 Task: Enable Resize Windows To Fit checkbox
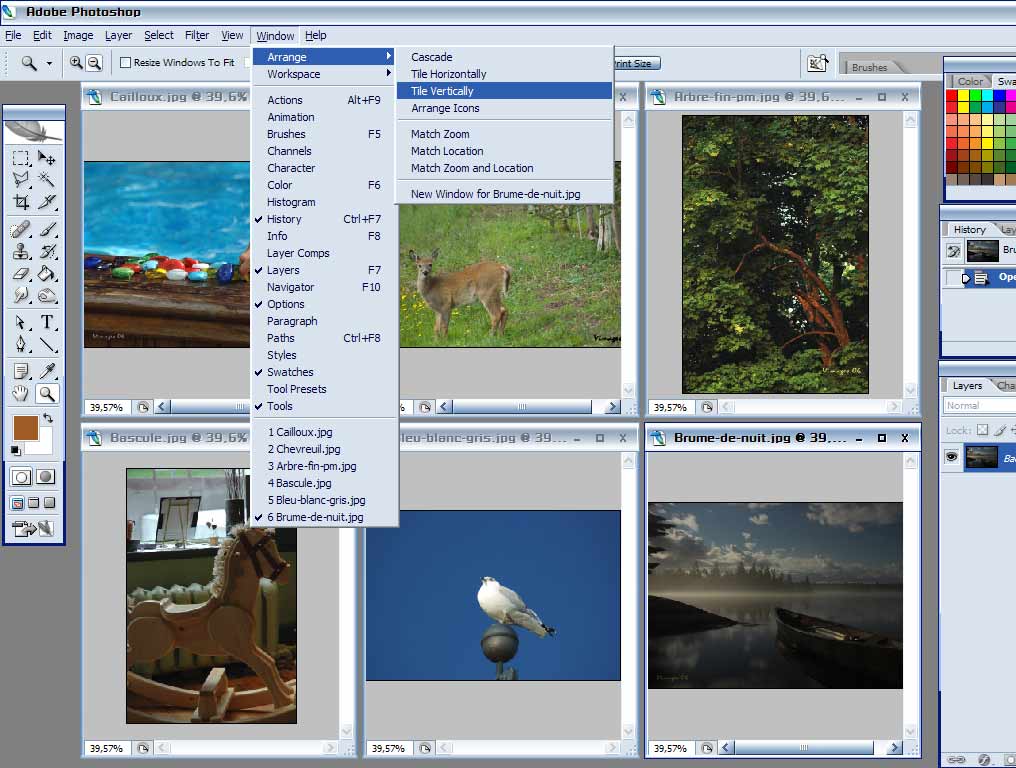(x=126, y=62)
